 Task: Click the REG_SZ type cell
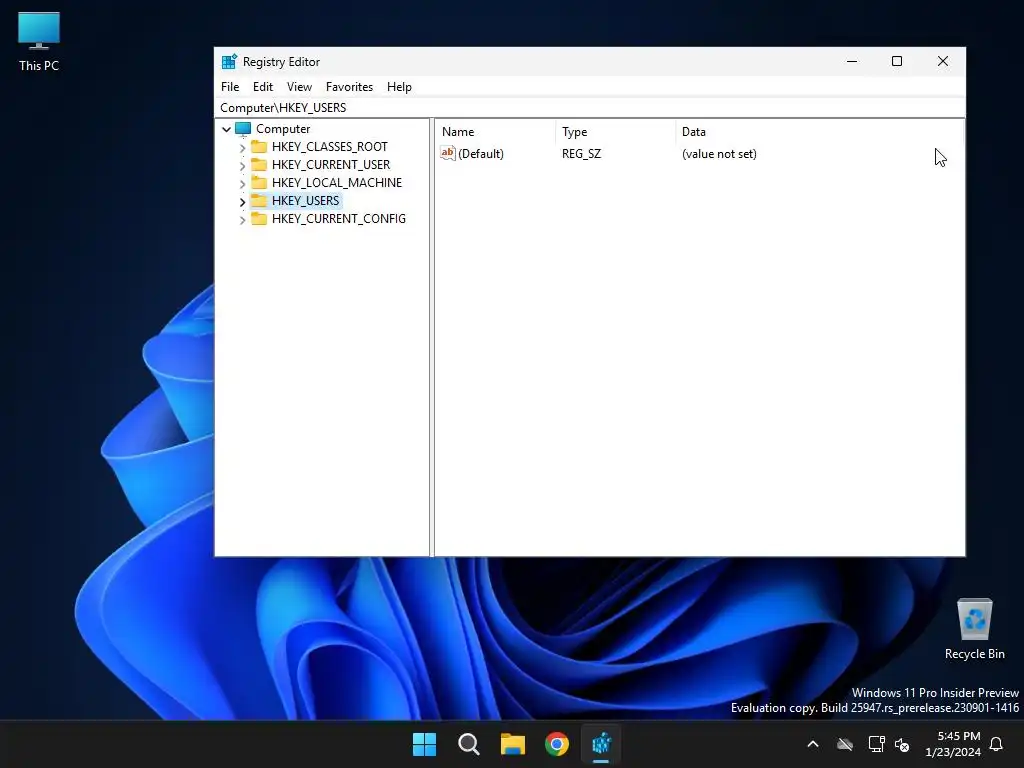click(x=581, y=154)
